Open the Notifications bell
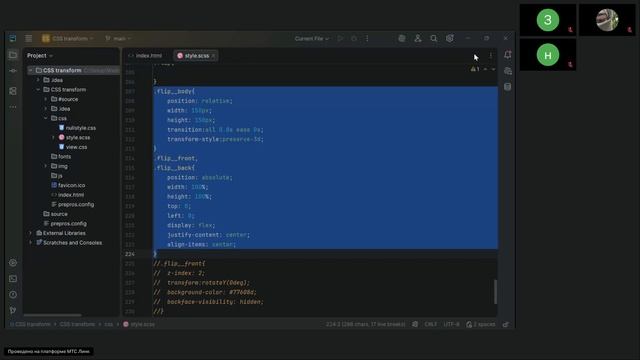 (508, 55)
